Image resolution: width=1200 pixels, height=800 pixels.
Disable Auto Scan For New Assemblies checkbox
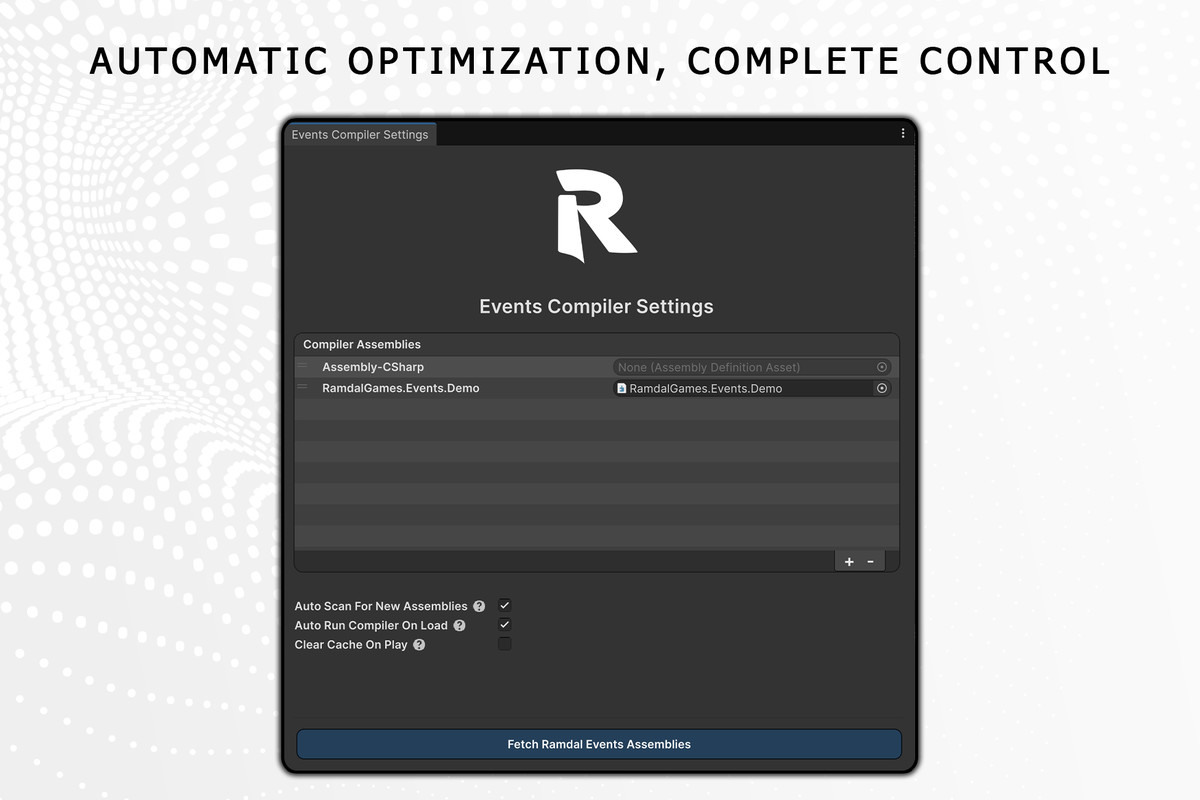(x=505, y=605)
